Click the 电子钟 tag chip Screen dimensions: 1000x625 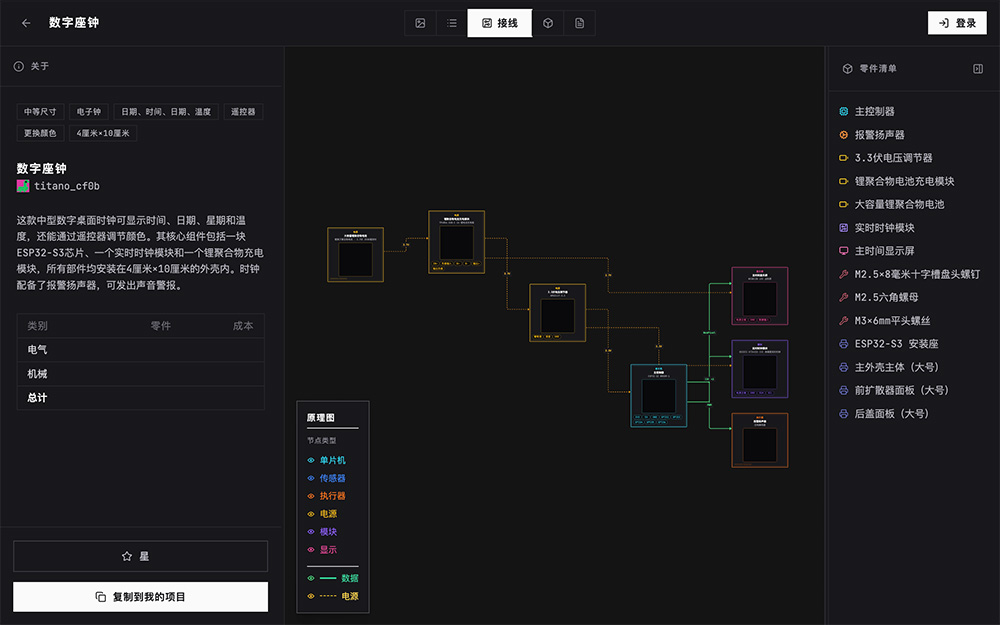(88, 111)
